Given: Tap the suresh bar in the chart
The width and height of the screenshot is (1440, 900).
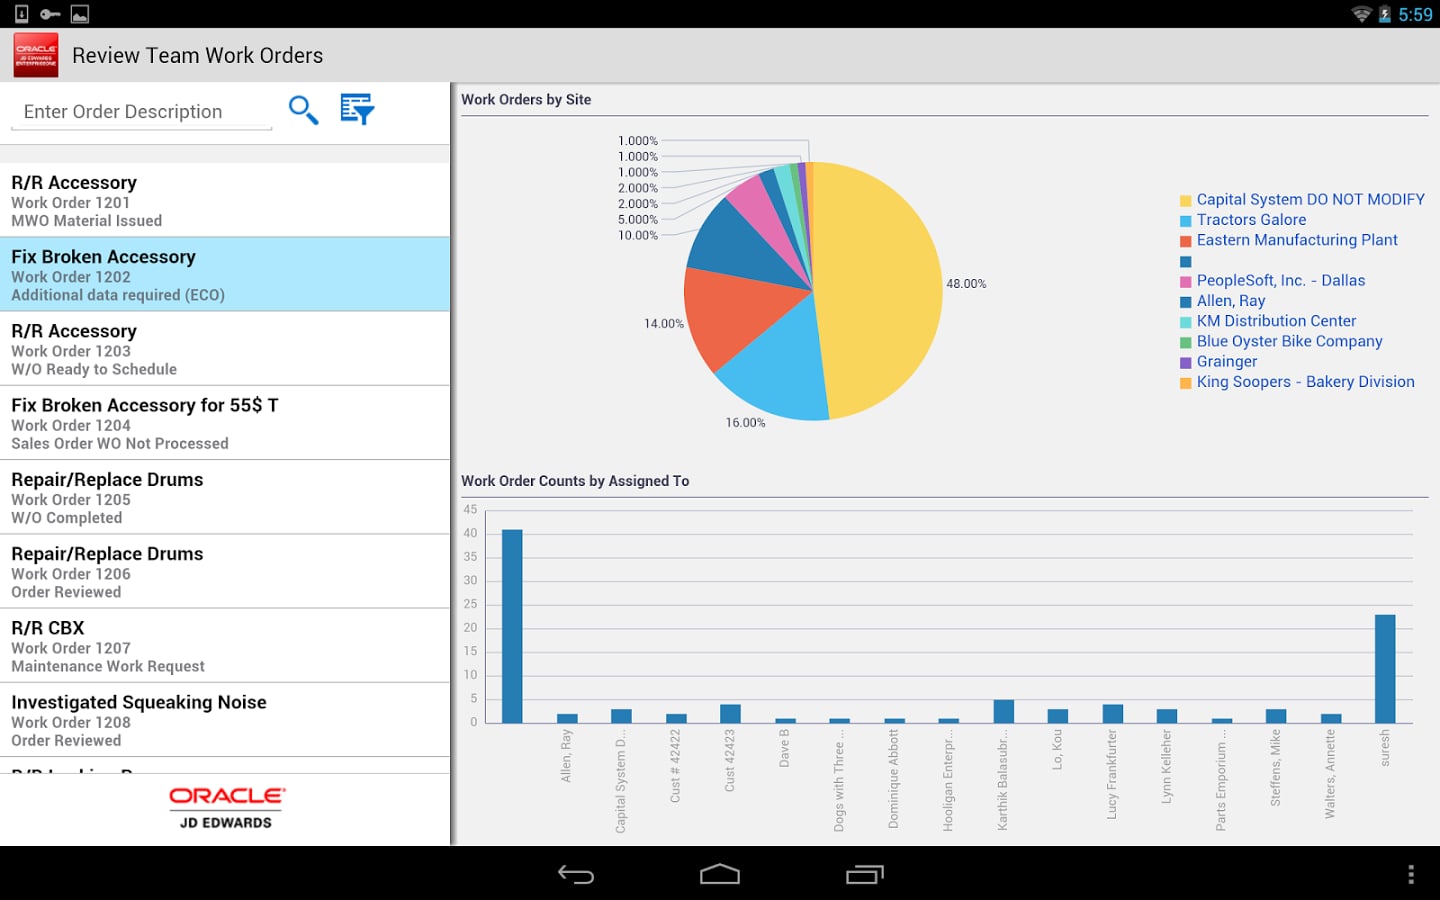Looking at the screenshot, I should point(1385,669).
